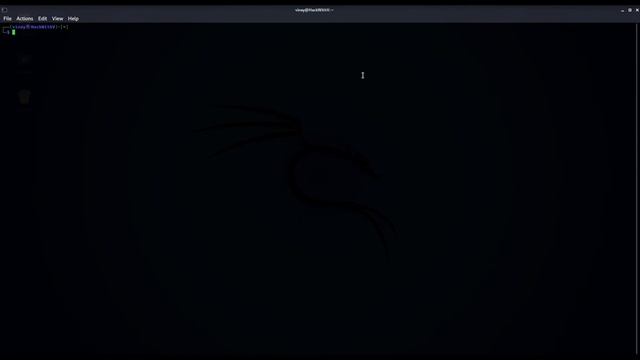Open the View menu
The height and width of the screenshot is (360, 640).
(x=57, y=19)
